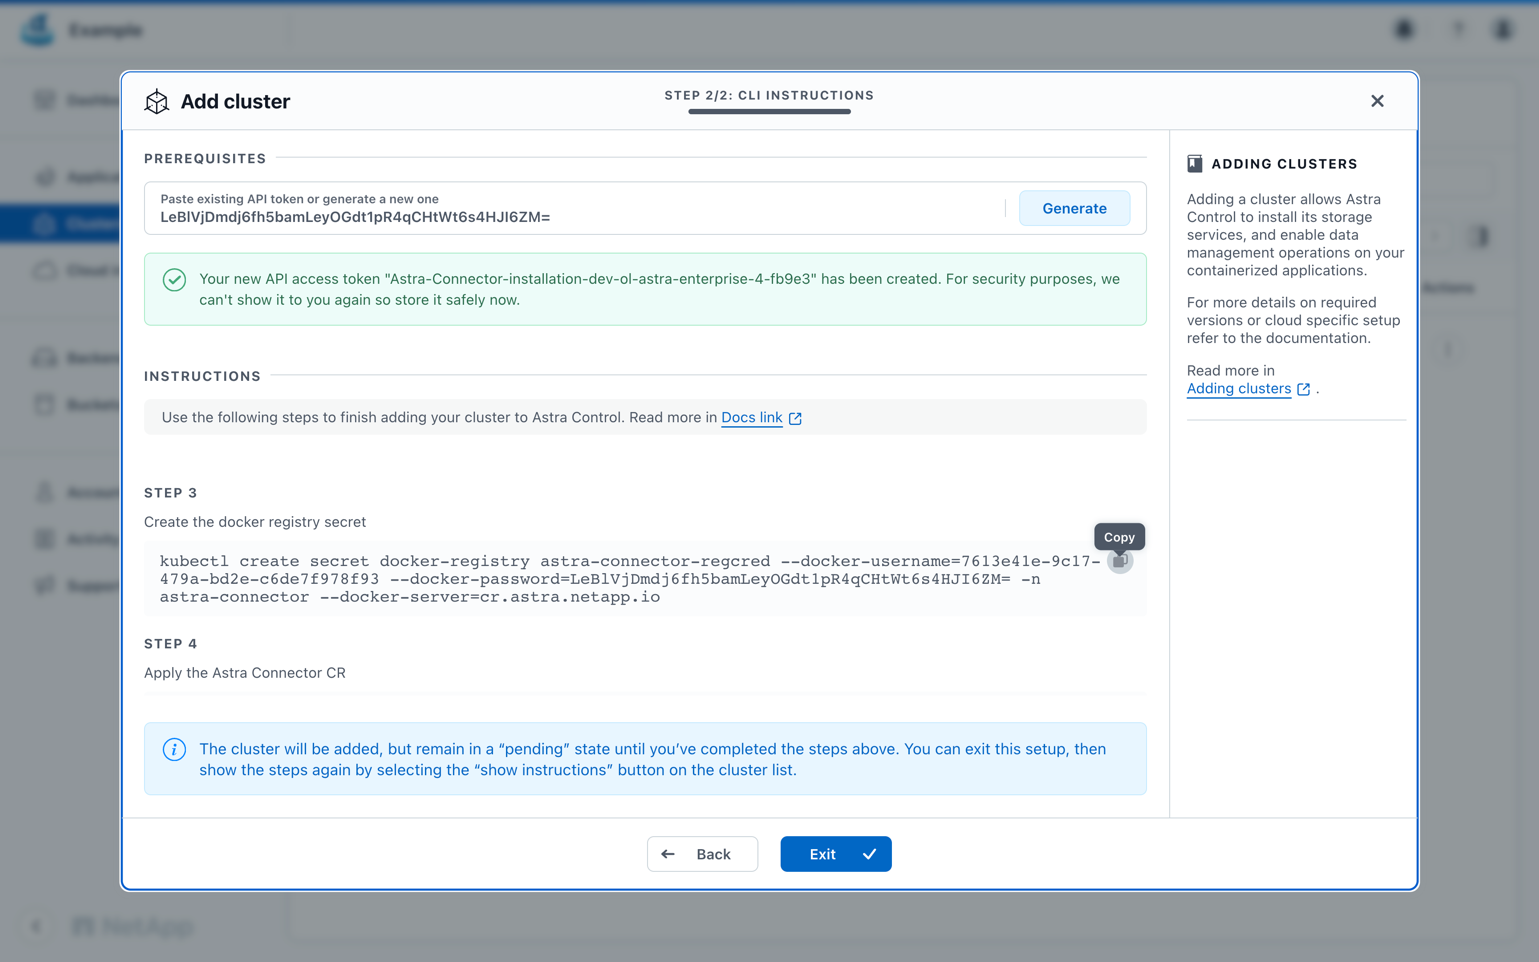
Task: Collapse the background sidebar with the arrow
Action: tap(36, 926)
